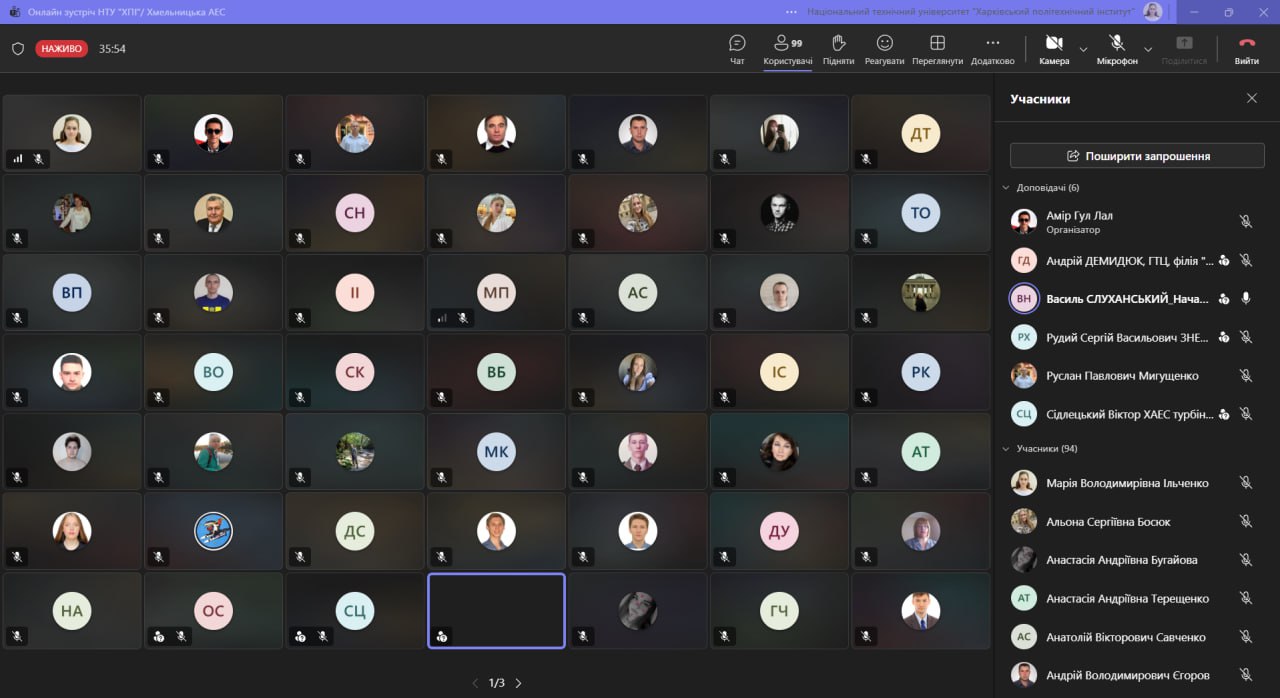Viewport: 1280px width, 698px height.
Task: Toggle the microphone mute
Action: pos(1116,48)
